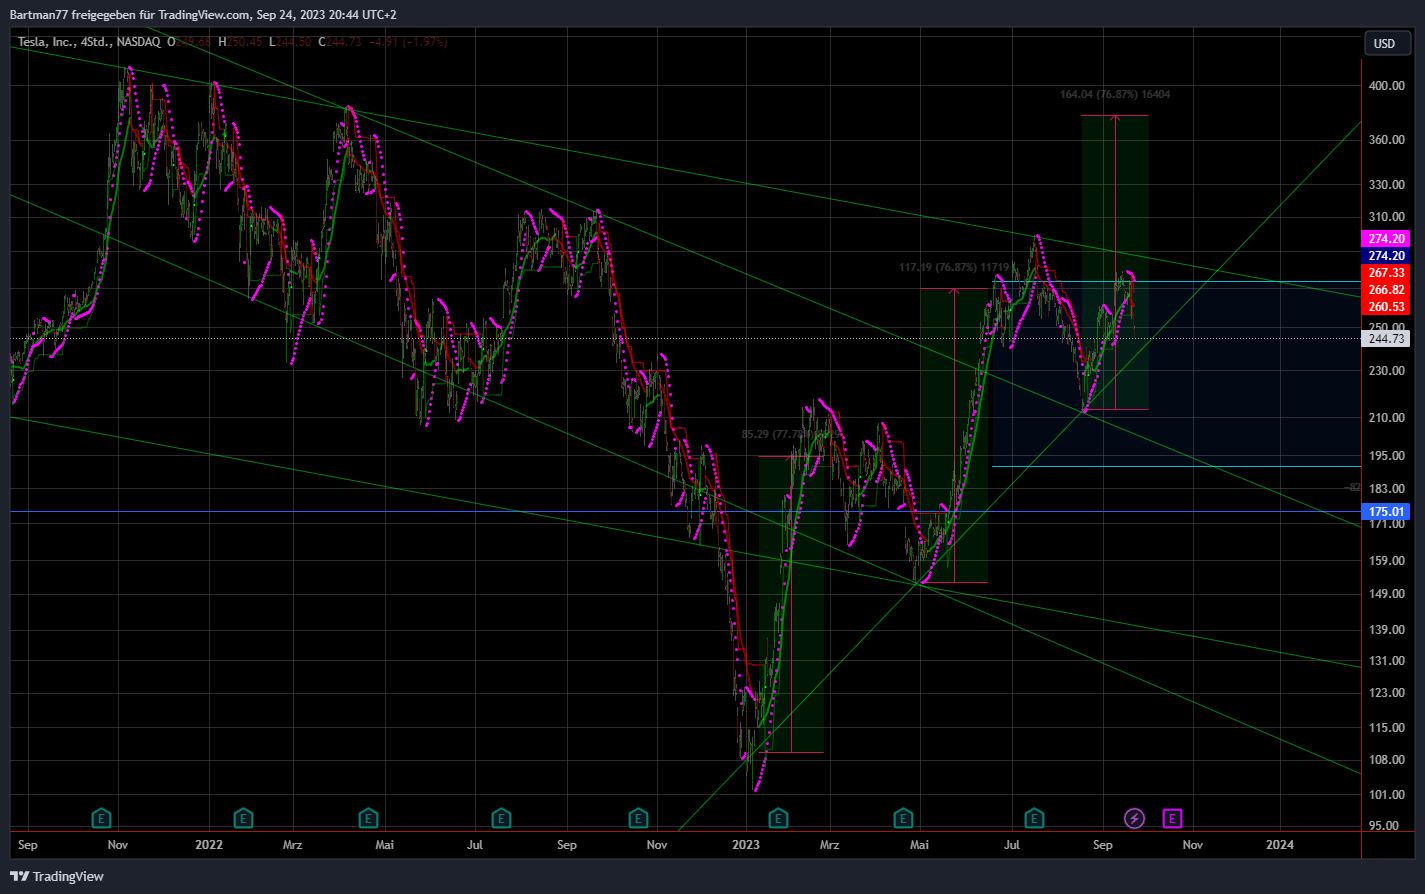Image resolution: width=1425 pixels, height=894 pixels.
Task: Select the navy 274.20 price label
Action: coord(1386,256)
